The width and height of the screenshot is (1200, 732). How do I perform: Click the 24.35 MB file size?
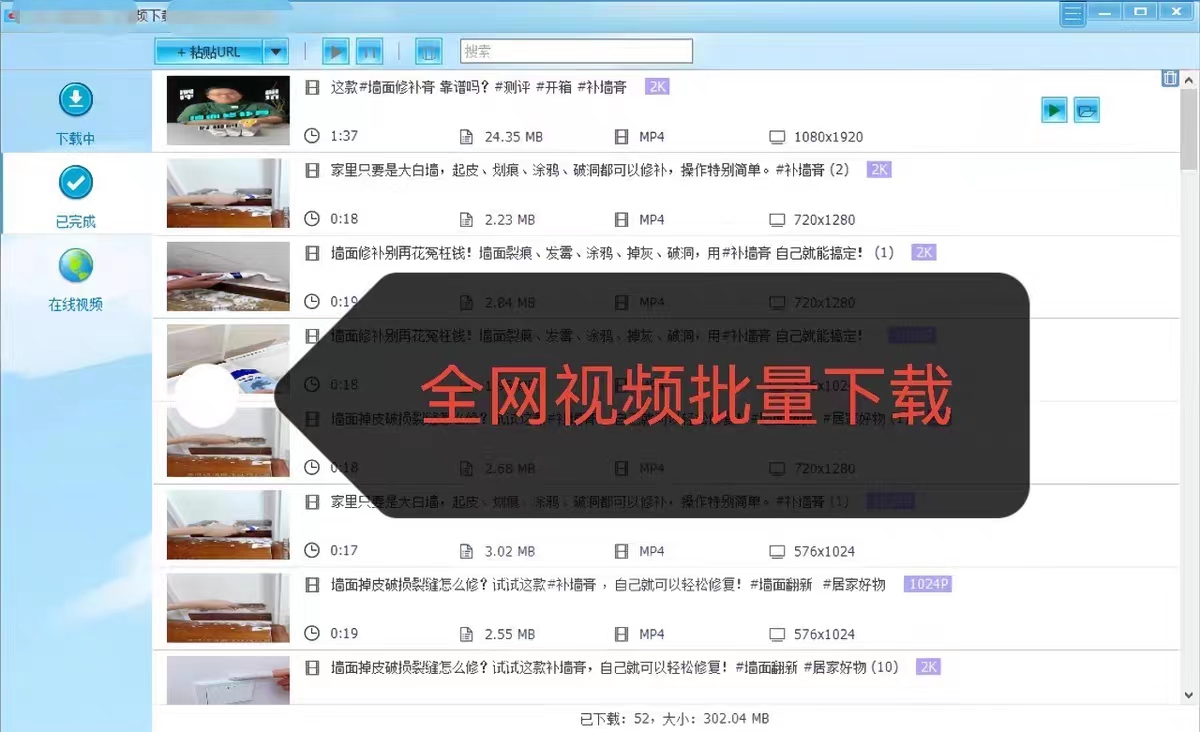point(514,136)
